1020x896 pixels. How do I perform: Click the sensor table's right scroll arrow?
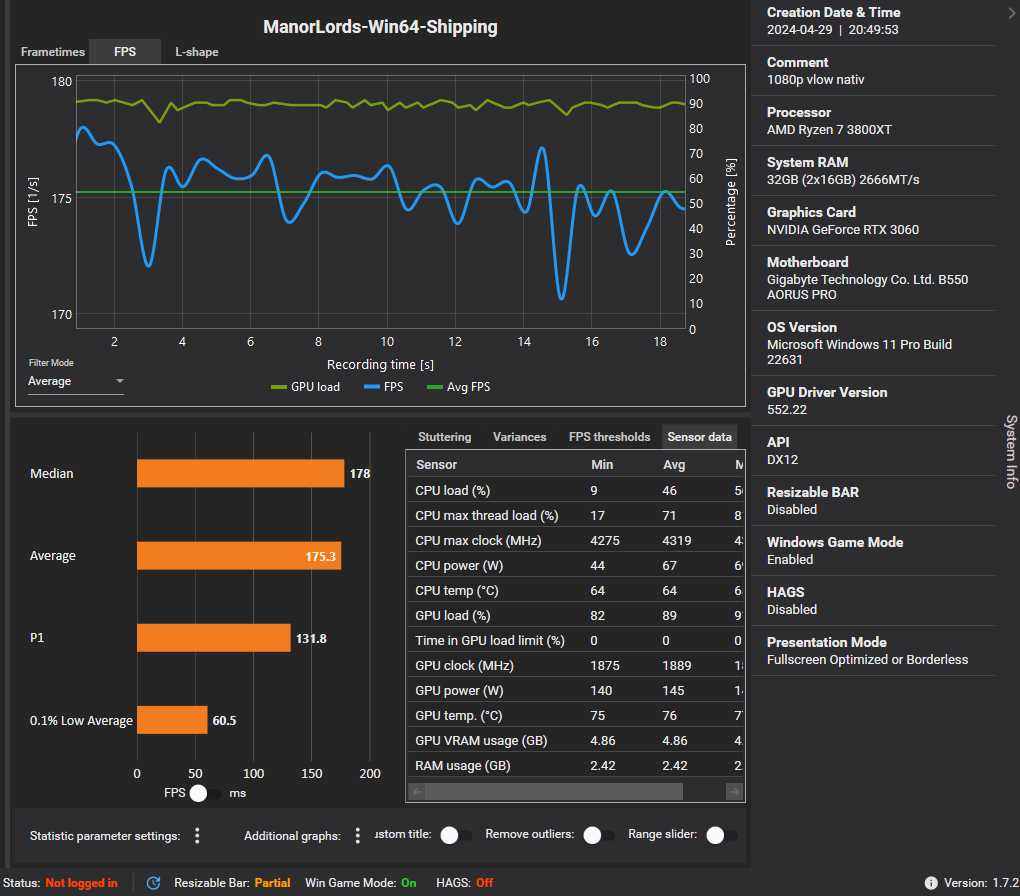[x=734, y=792]
